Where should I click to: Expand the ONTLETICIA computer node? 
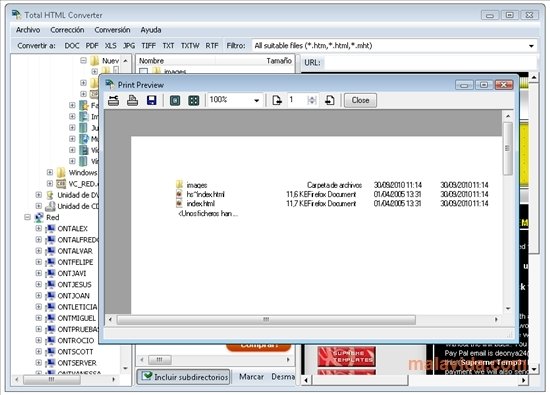point(39,307)
